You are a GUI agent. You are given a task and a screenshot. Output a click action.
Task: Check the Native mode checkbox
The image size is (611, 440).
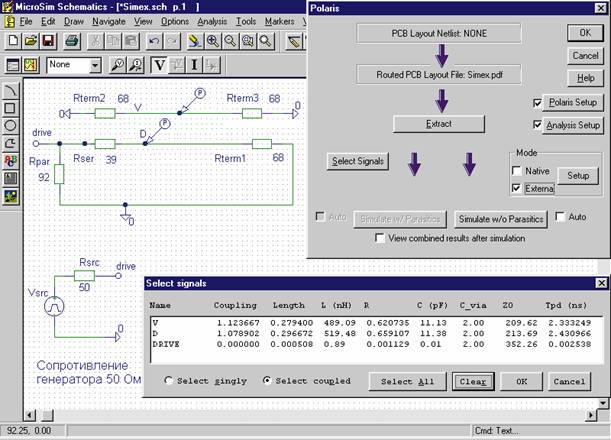point(517,171)
